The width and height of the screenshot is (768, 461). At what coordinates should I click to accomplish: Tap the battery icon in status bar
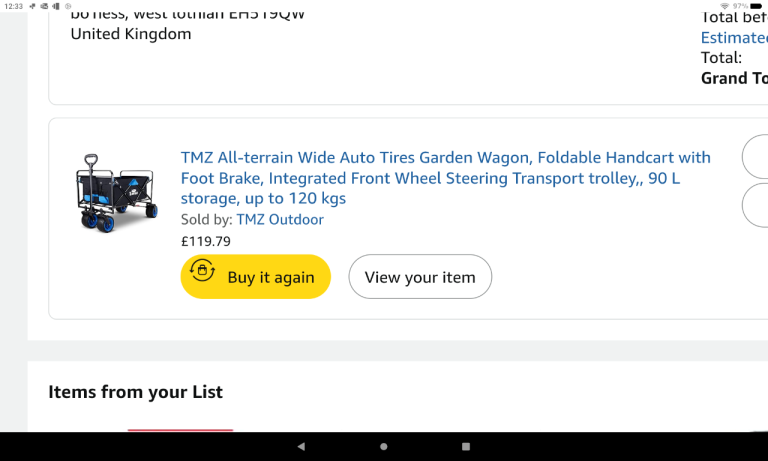click(x=757, y=6)
